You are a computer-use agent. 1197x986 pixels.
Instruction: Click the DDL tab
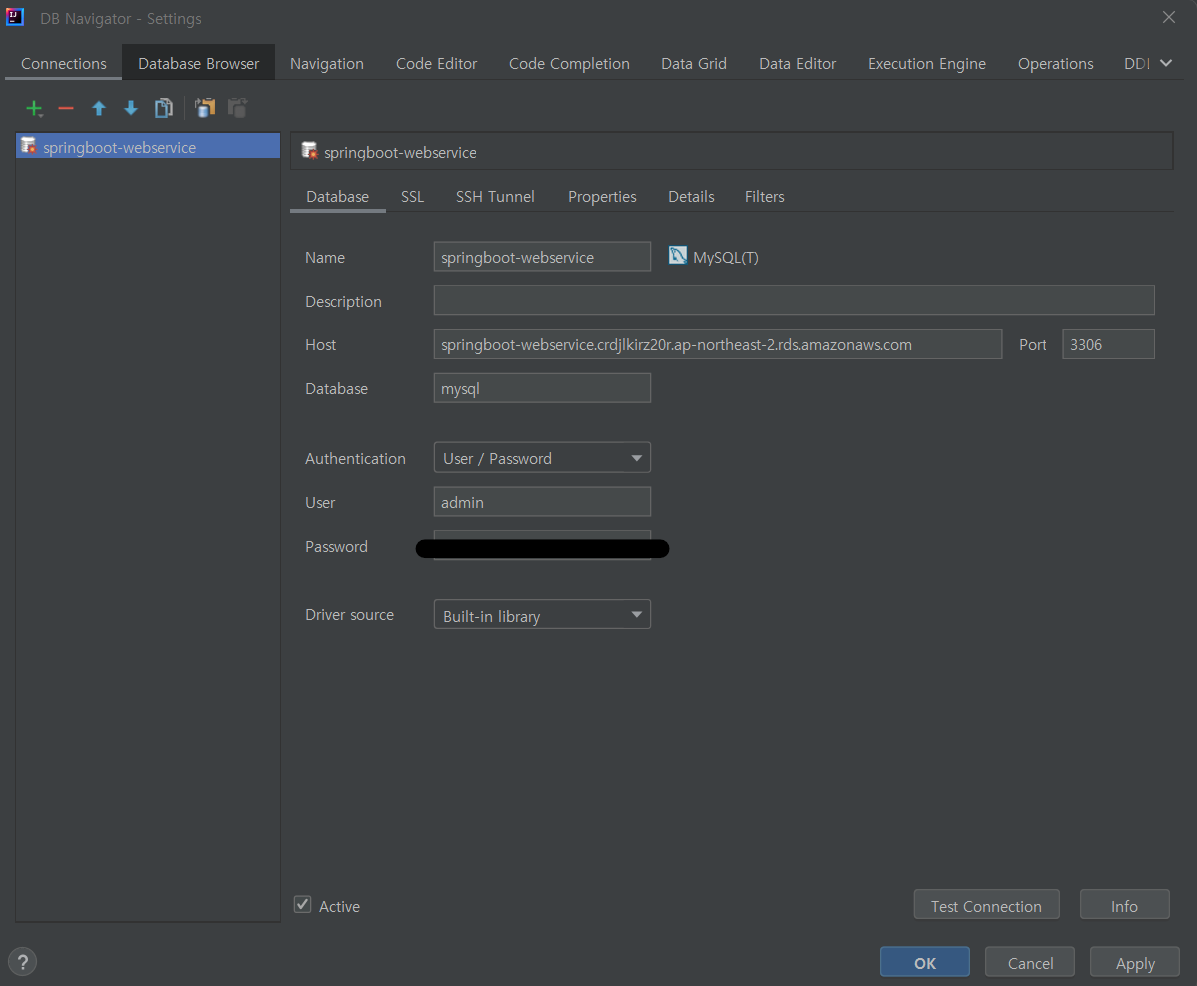[x=1136, y=63]
